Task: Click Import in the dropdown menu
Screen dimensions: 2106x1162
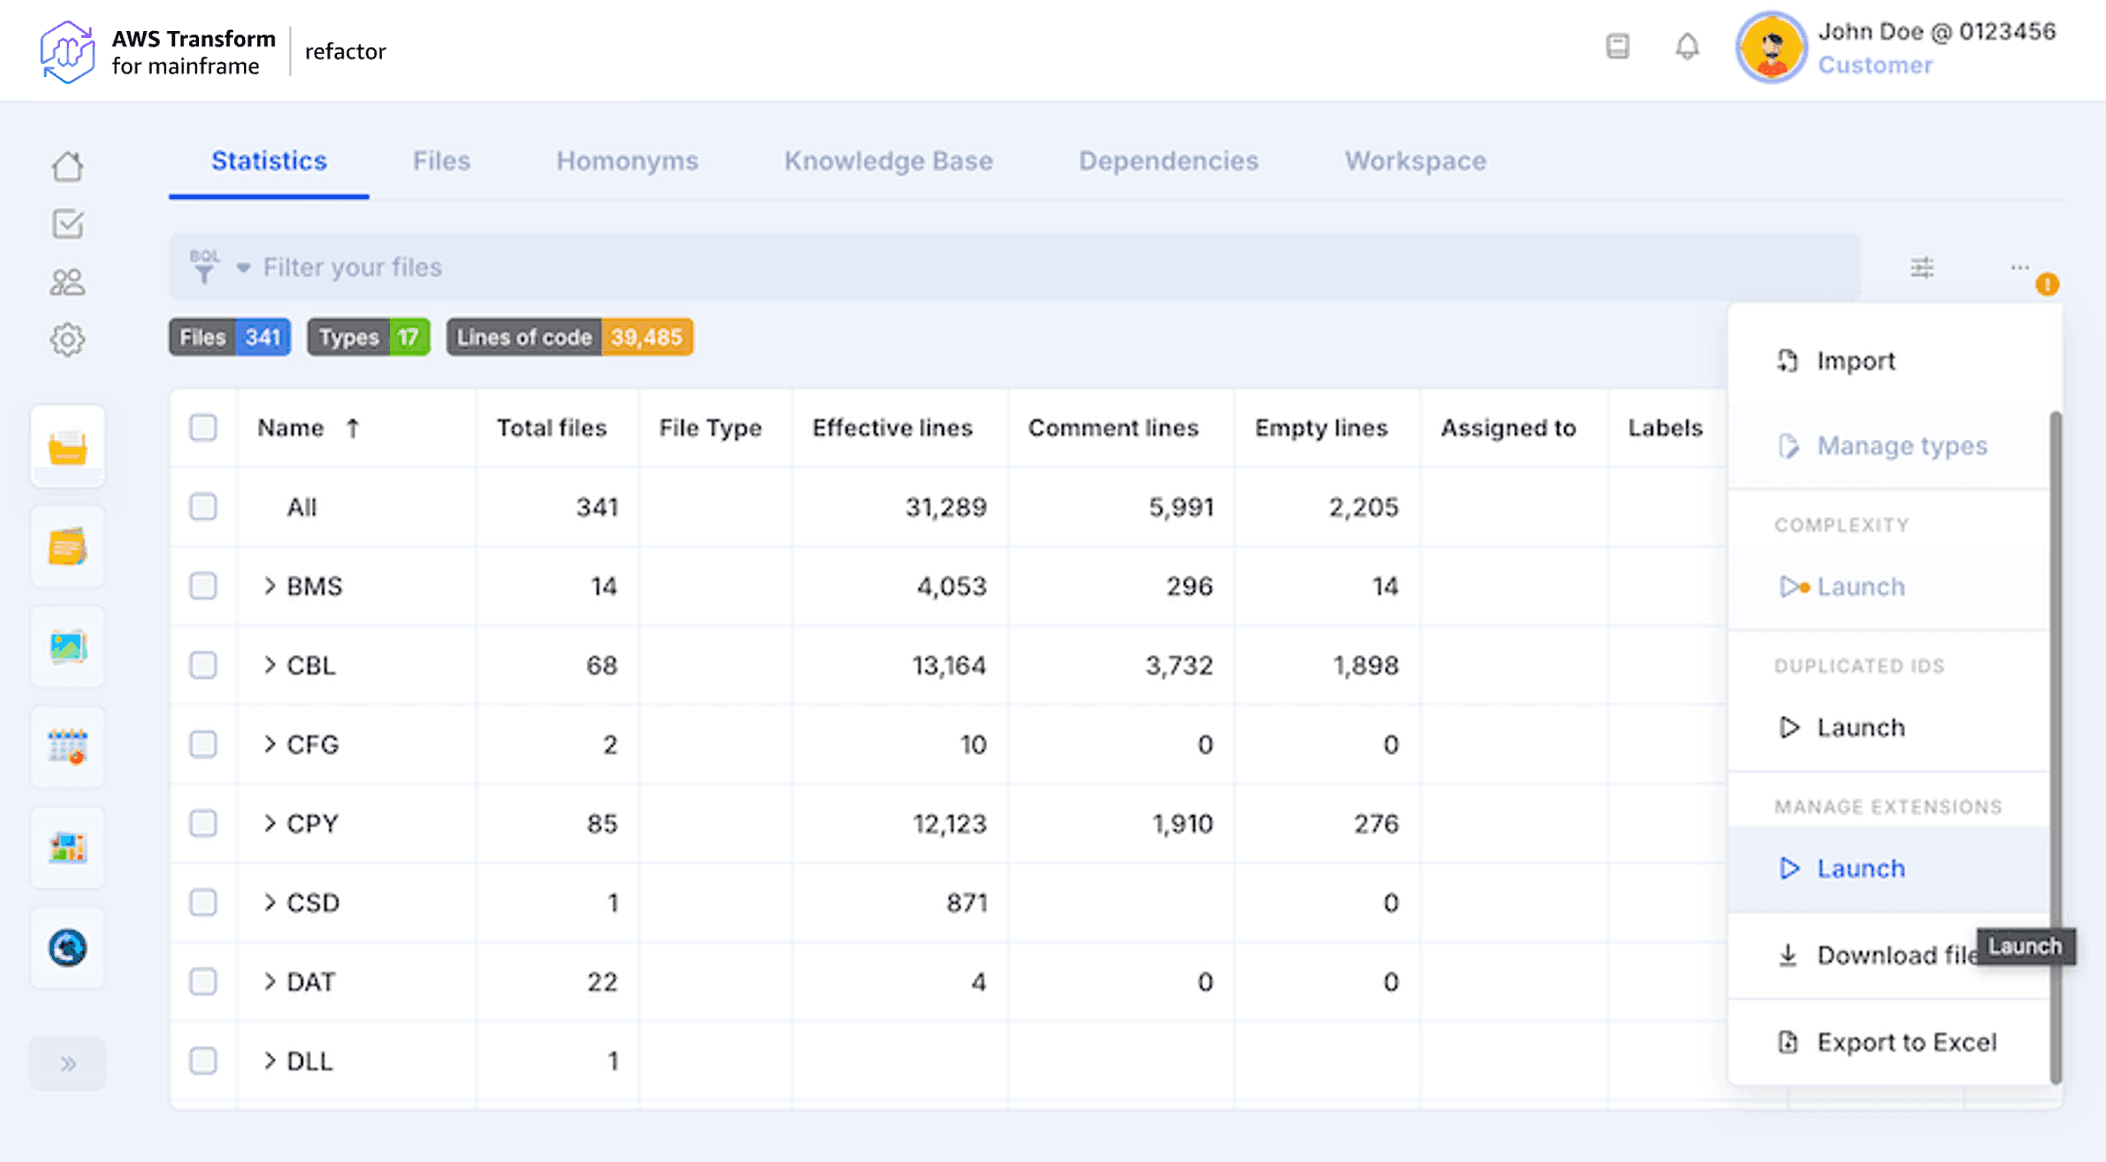Action: (1855, 361)
